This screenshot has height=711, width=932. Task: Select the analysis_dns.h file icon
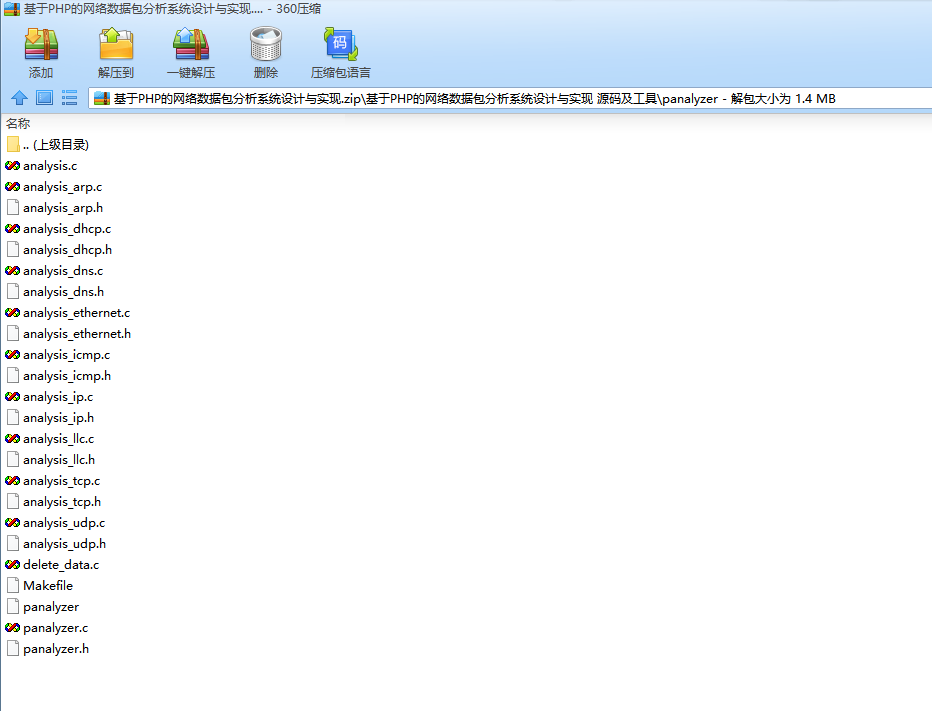tap(12, 291)
